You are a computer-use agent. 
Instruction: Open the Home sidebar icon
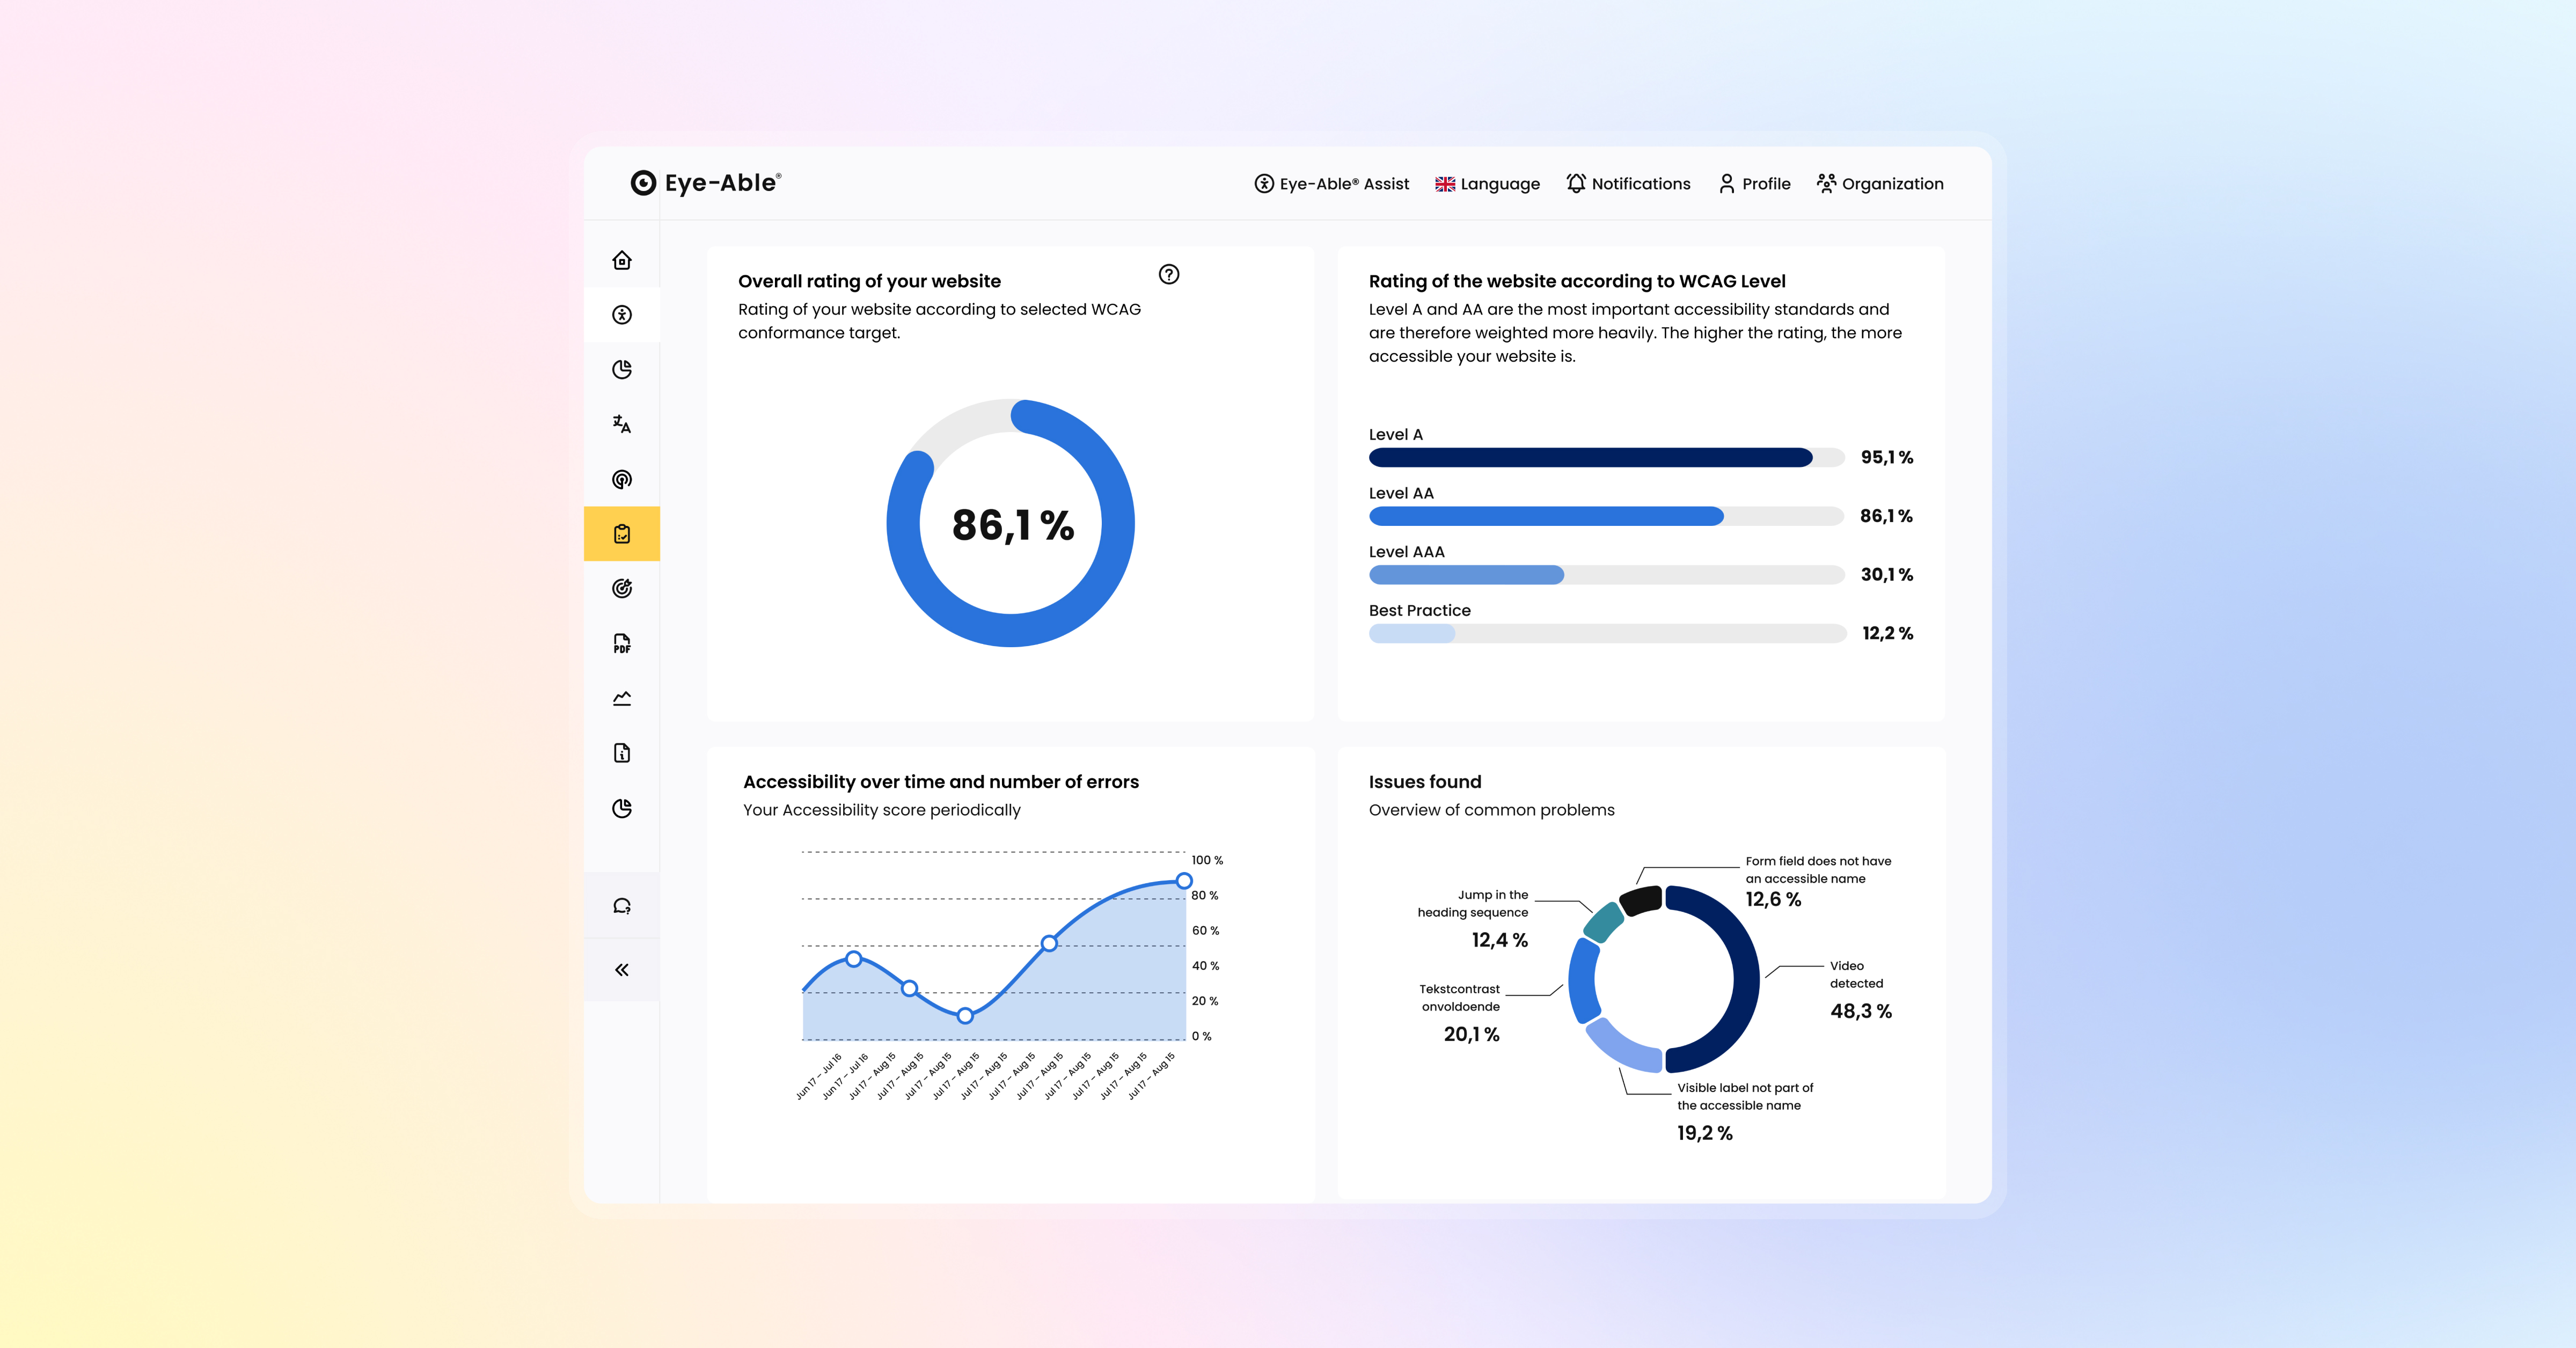[x=622, y=260]
